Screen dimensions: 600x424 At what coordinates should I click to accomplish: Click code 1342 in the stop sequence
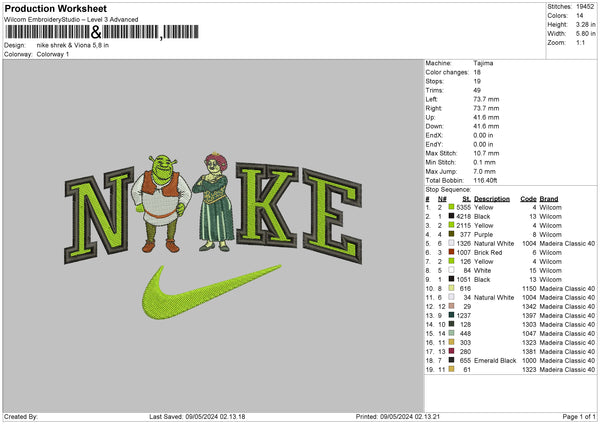click(529, 306)
